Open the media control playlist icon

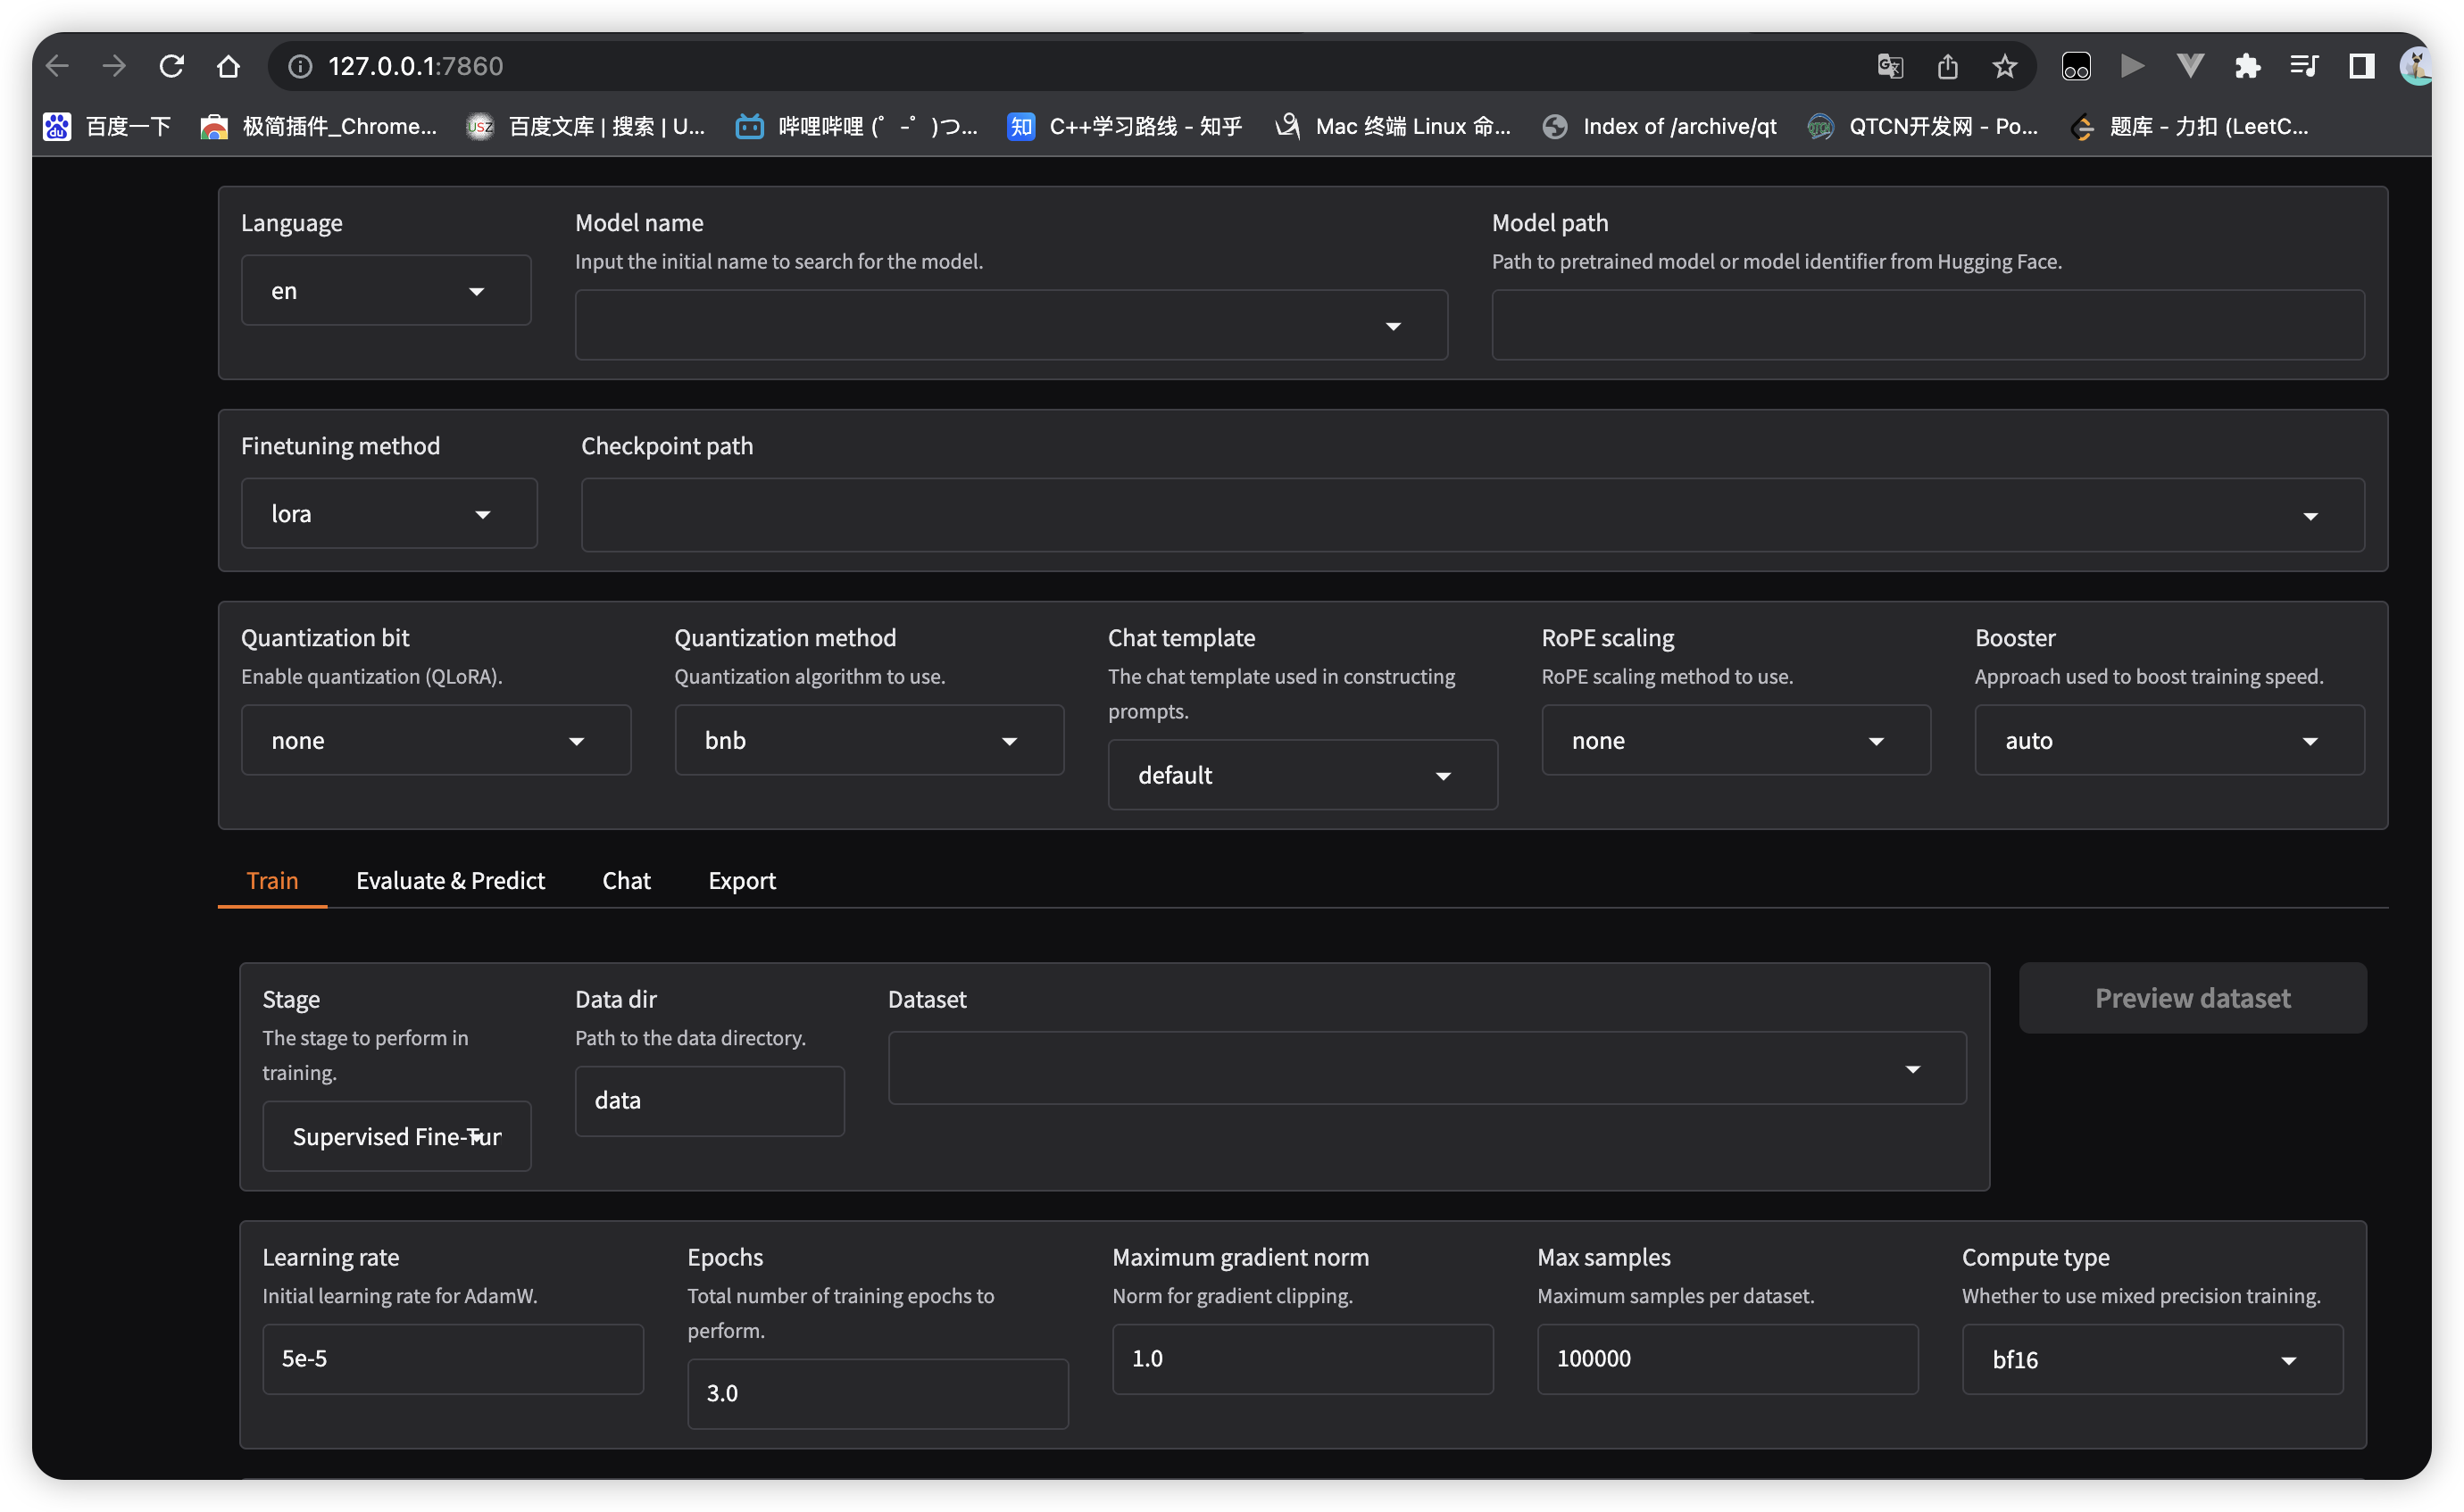click(x=2304, y=66)
